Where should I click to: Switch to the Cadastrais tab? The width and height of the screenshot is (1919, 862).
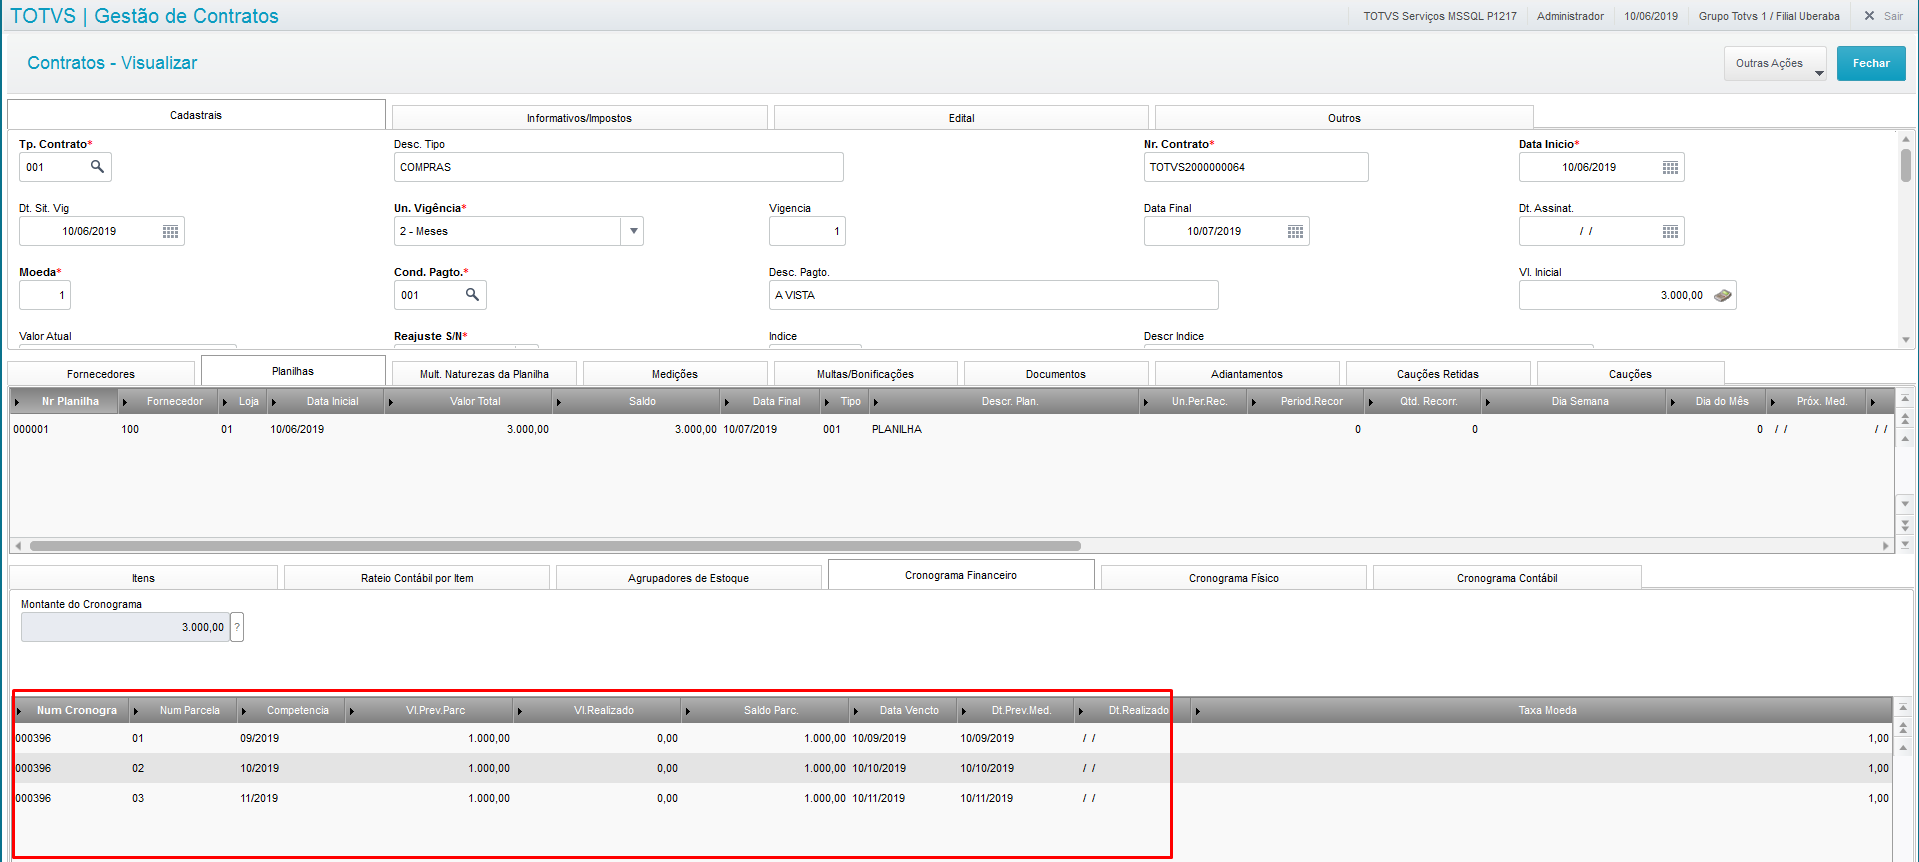tap(196, 115)
